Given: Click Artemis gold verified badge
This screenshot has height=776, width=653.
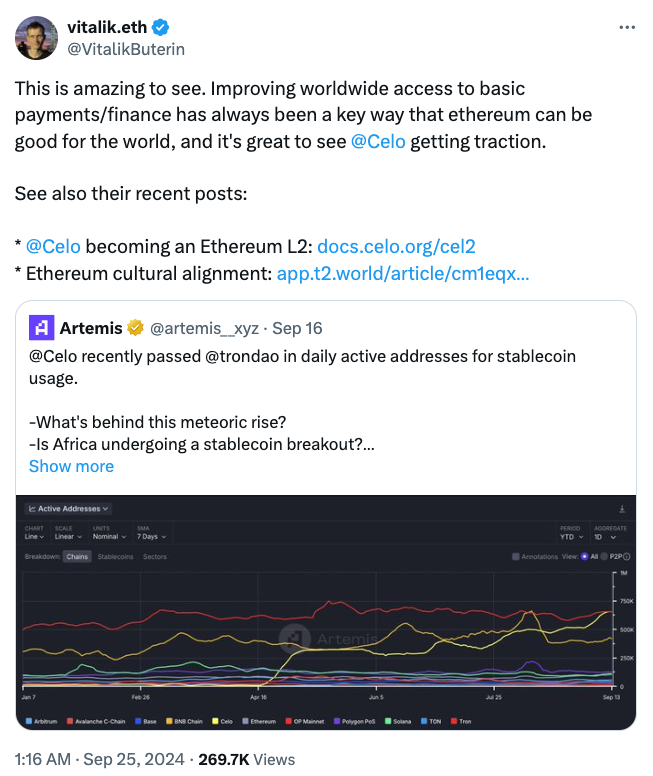Looking at the screenshot, I should [135, 328].
